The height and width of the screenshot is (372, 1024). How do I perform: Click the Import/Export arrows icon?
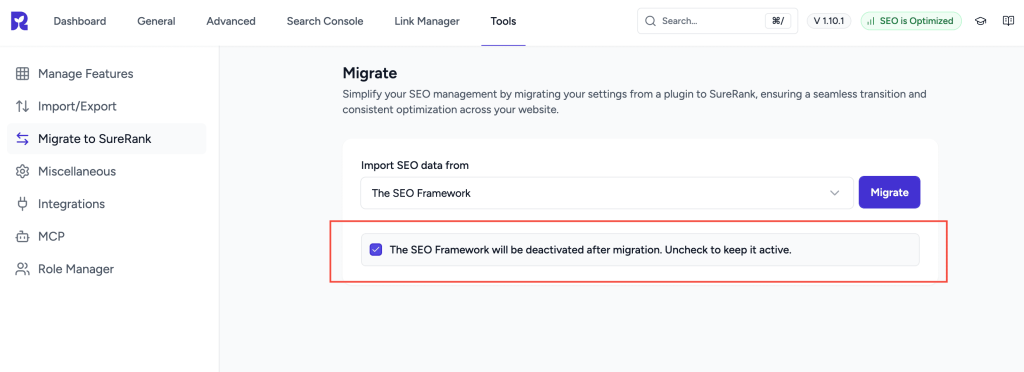(22, 106)
